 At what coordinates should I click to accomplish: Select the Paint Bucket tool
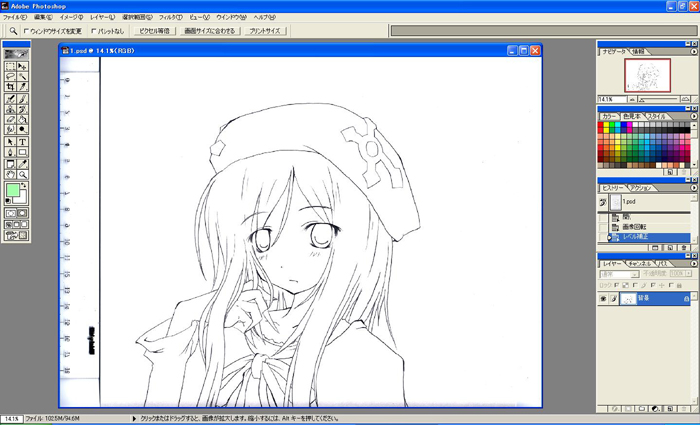point(22,119)
